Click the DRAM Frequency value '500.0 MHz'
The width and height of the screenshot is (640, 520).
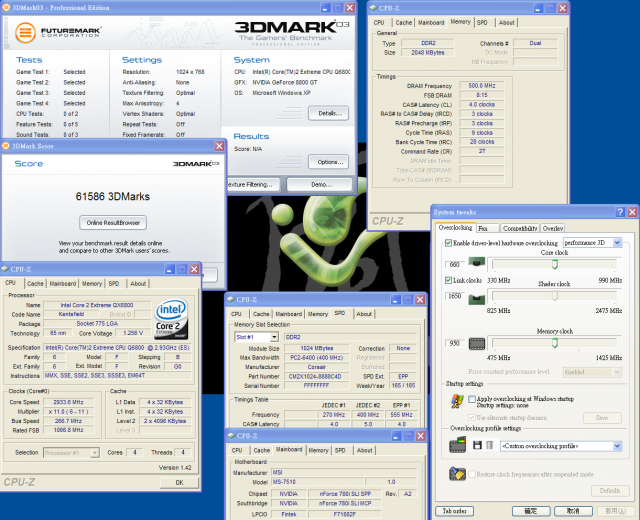[x=482, y=85]
